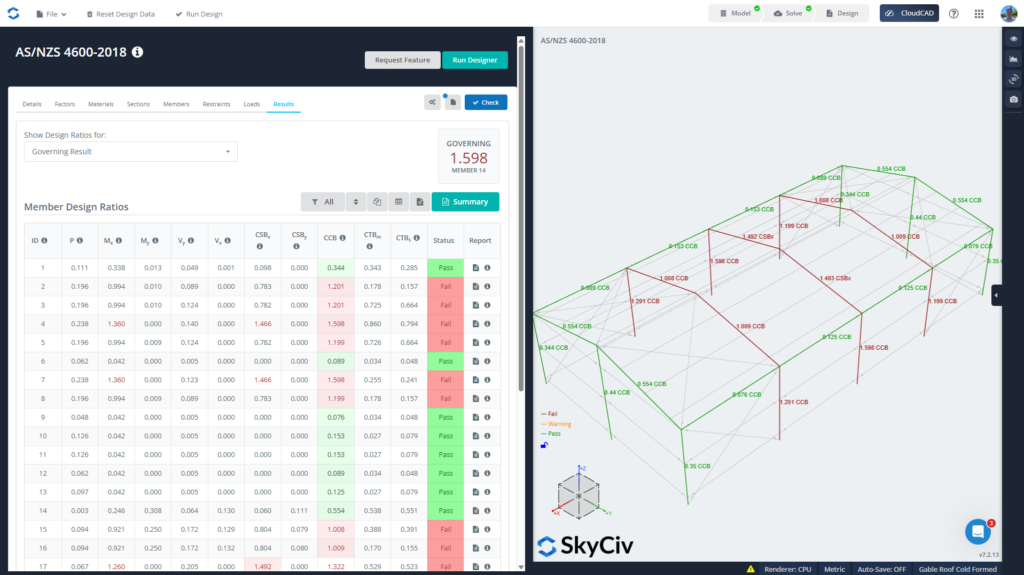
Task: Click the blue Check button
Action: click(x=486, y=103)
